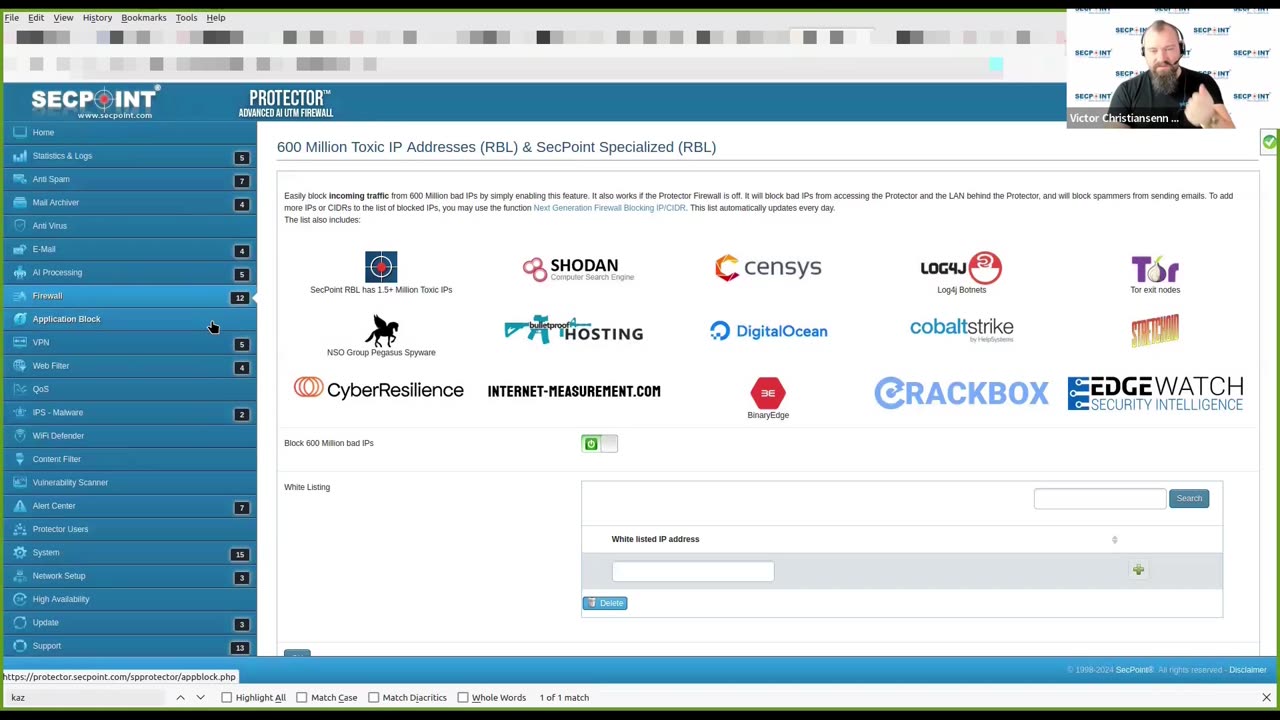Open the History menu

click(97, 17)
